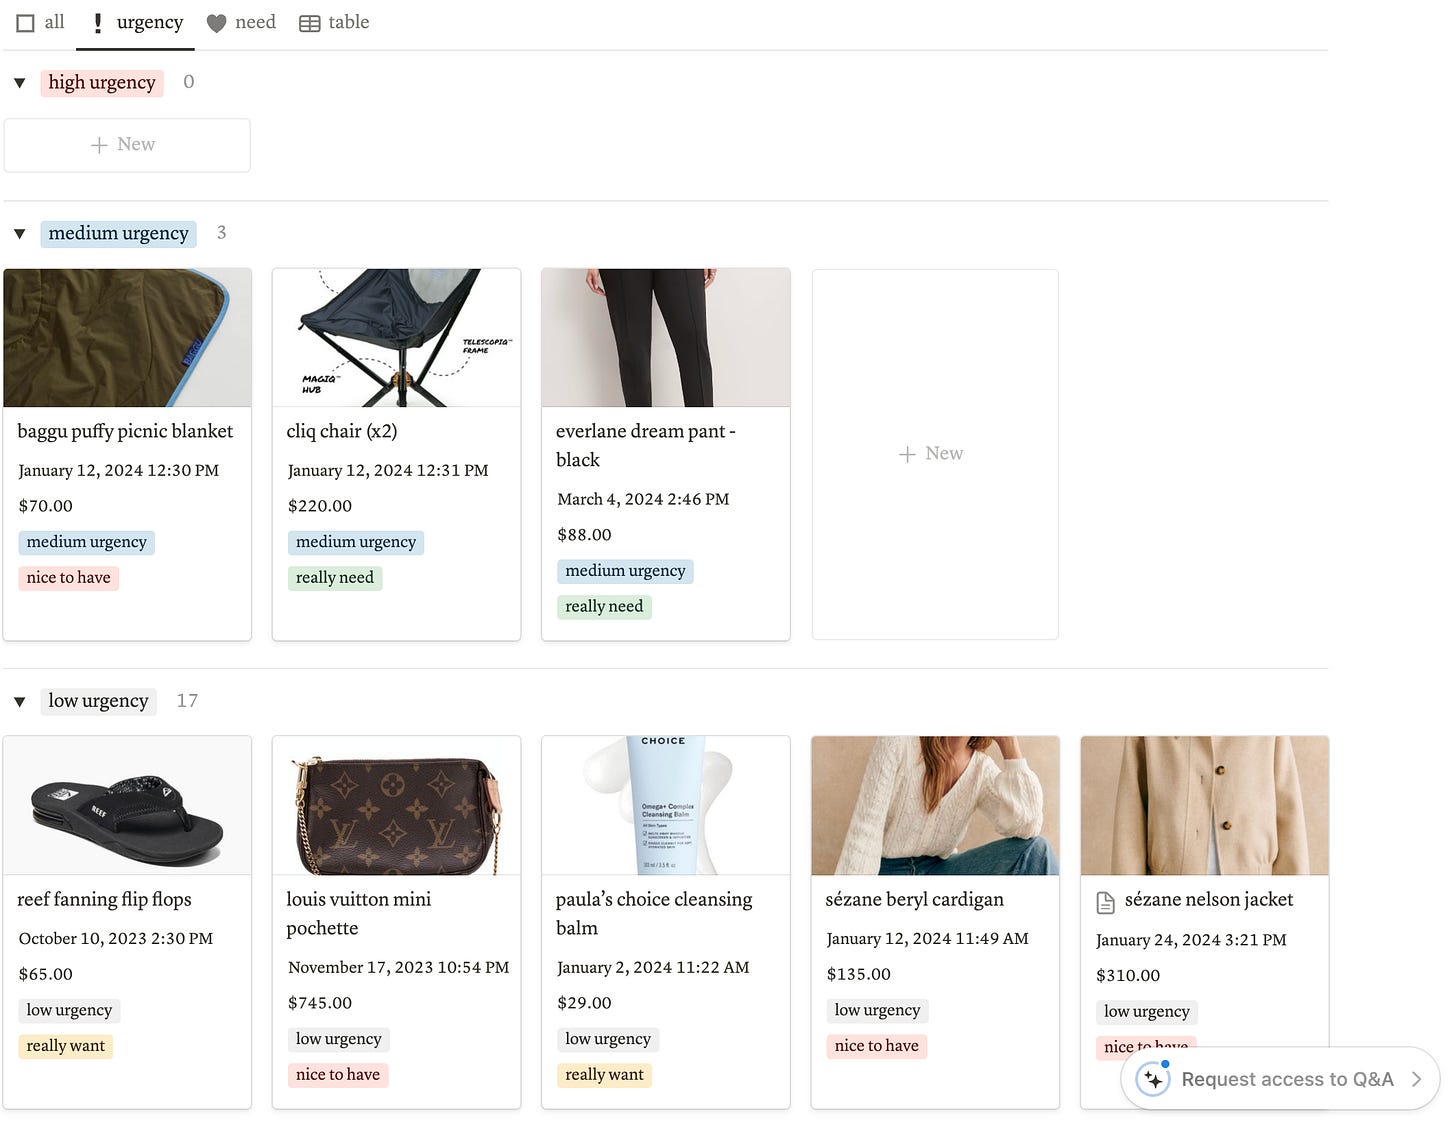The width and height of the screenshot is (1456, 1123).
Task: Open baggu puffy picnic blanket title
Action: click(125, 432)
